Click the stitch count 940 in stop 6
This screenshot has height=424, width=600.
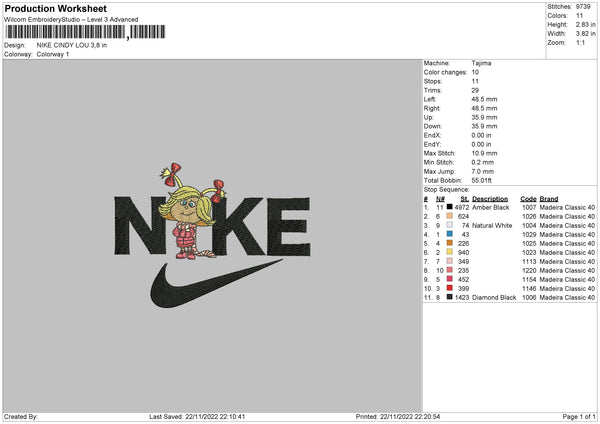pos(463,253)
